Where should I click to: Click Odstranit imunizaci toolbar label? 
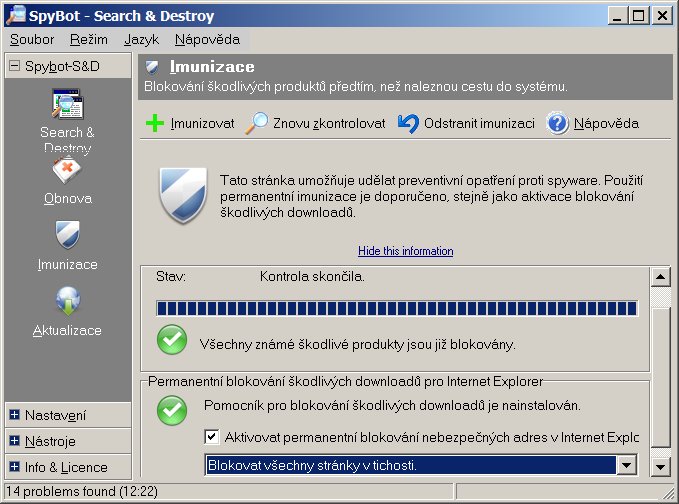click(479, 123)
